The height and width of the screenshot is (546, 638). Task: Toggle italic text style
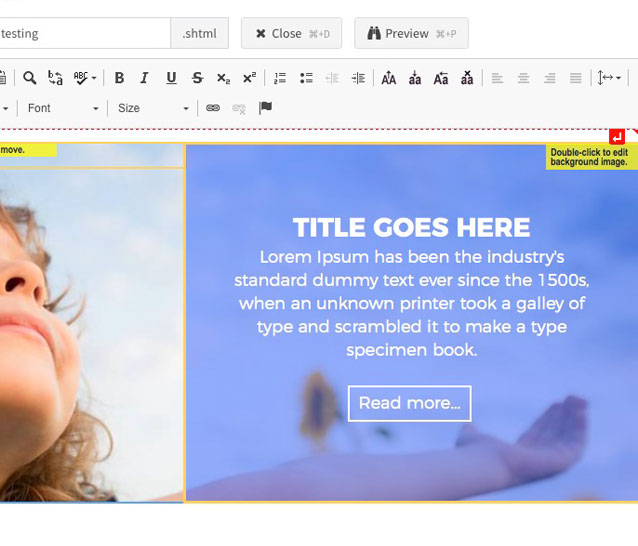click(x=144, y=78)
